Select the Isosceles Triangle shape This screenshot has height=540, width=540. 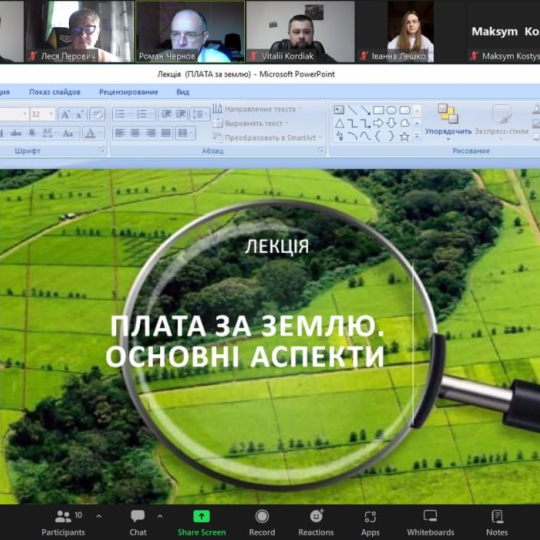click(x=339, y=123)
